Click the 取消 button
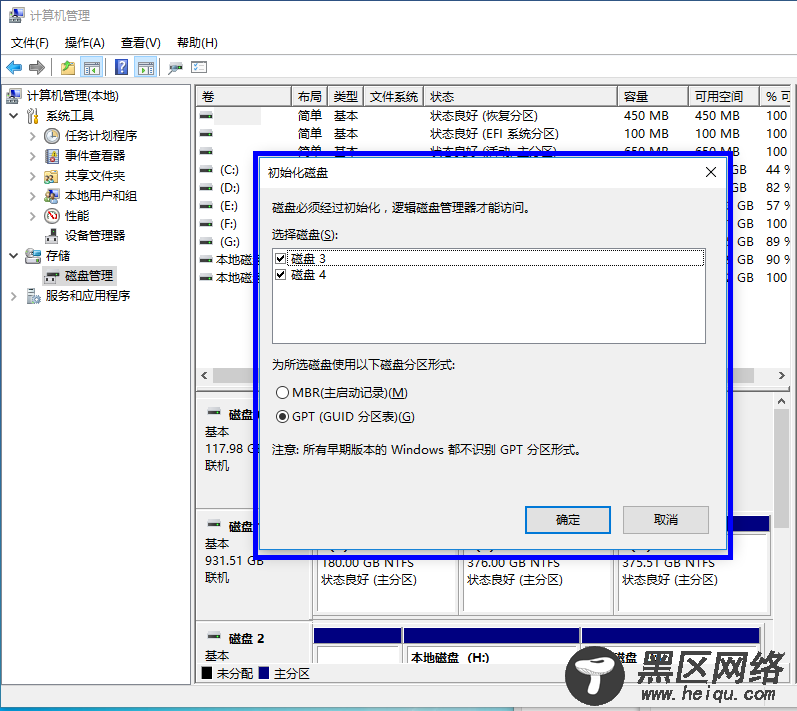 click(x=666, y=520)
